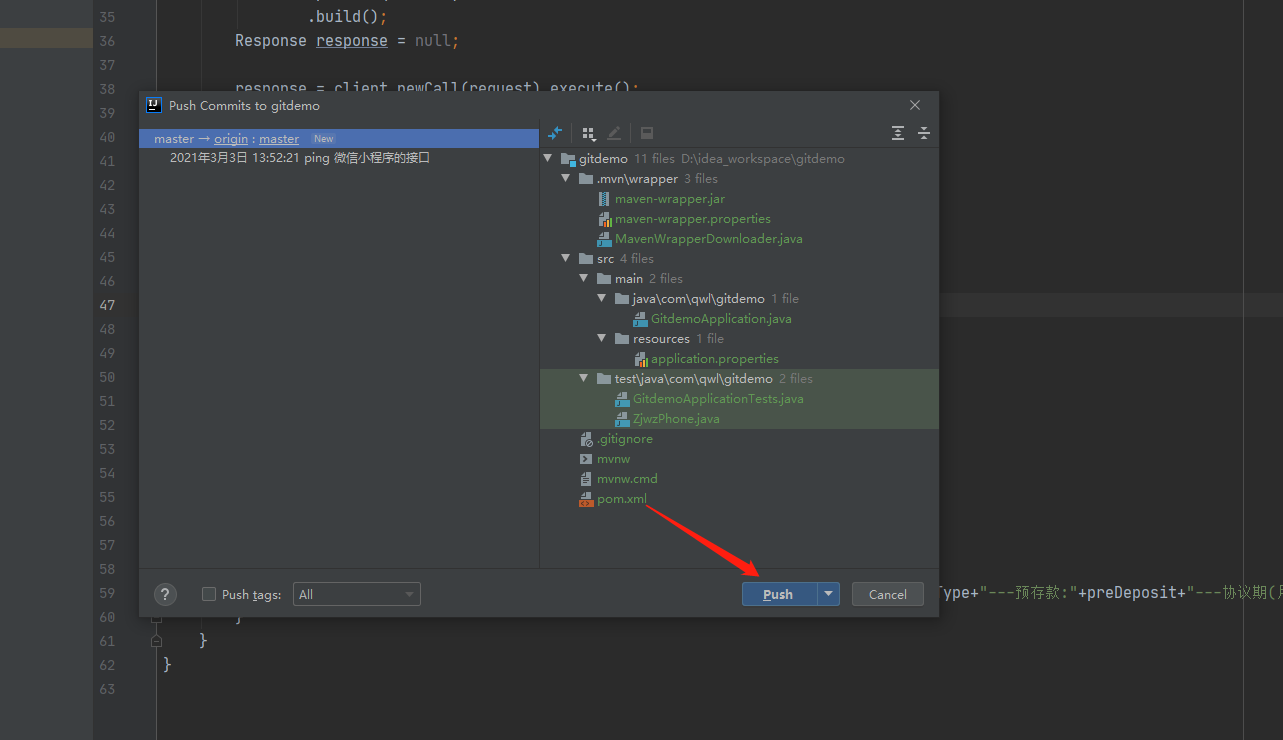The height and width of the screenshot is (740, 1283).
Task: Click line number 36 in editor gutter
Action: (x=107, y=41)
